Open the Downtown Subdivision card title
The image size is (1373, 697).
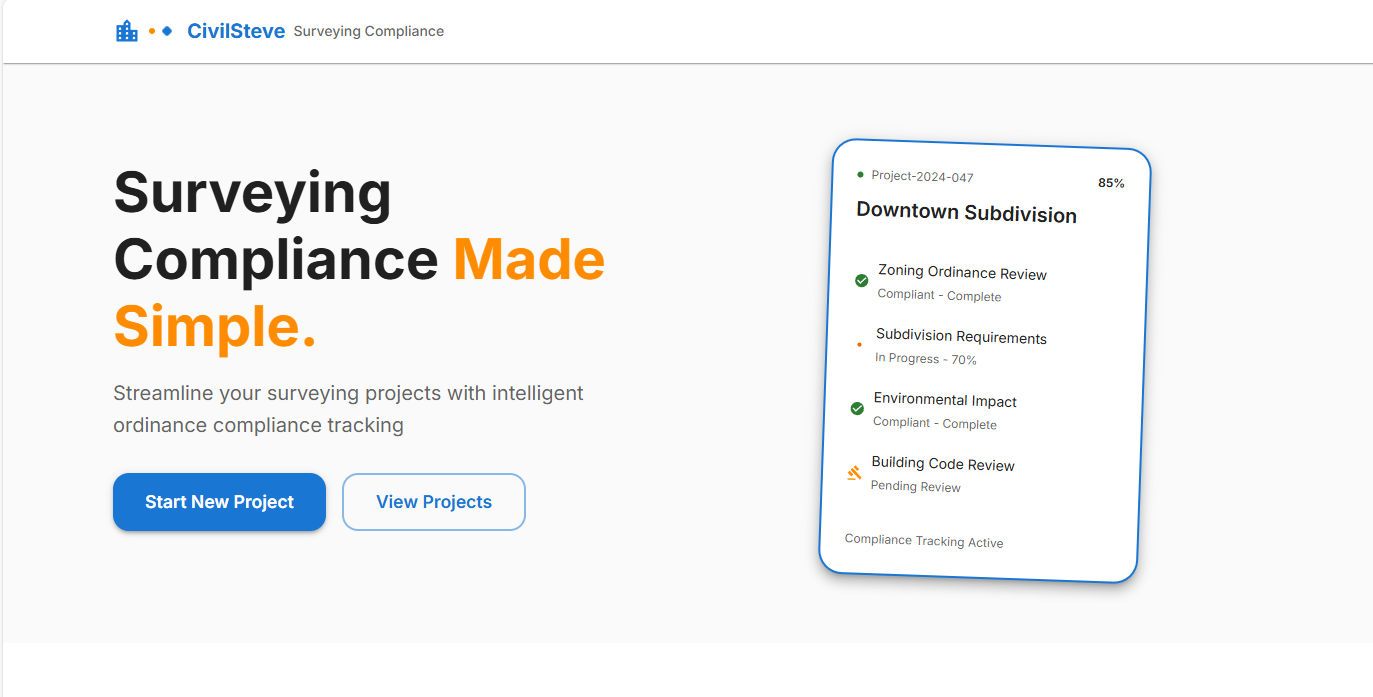(966, 213)
